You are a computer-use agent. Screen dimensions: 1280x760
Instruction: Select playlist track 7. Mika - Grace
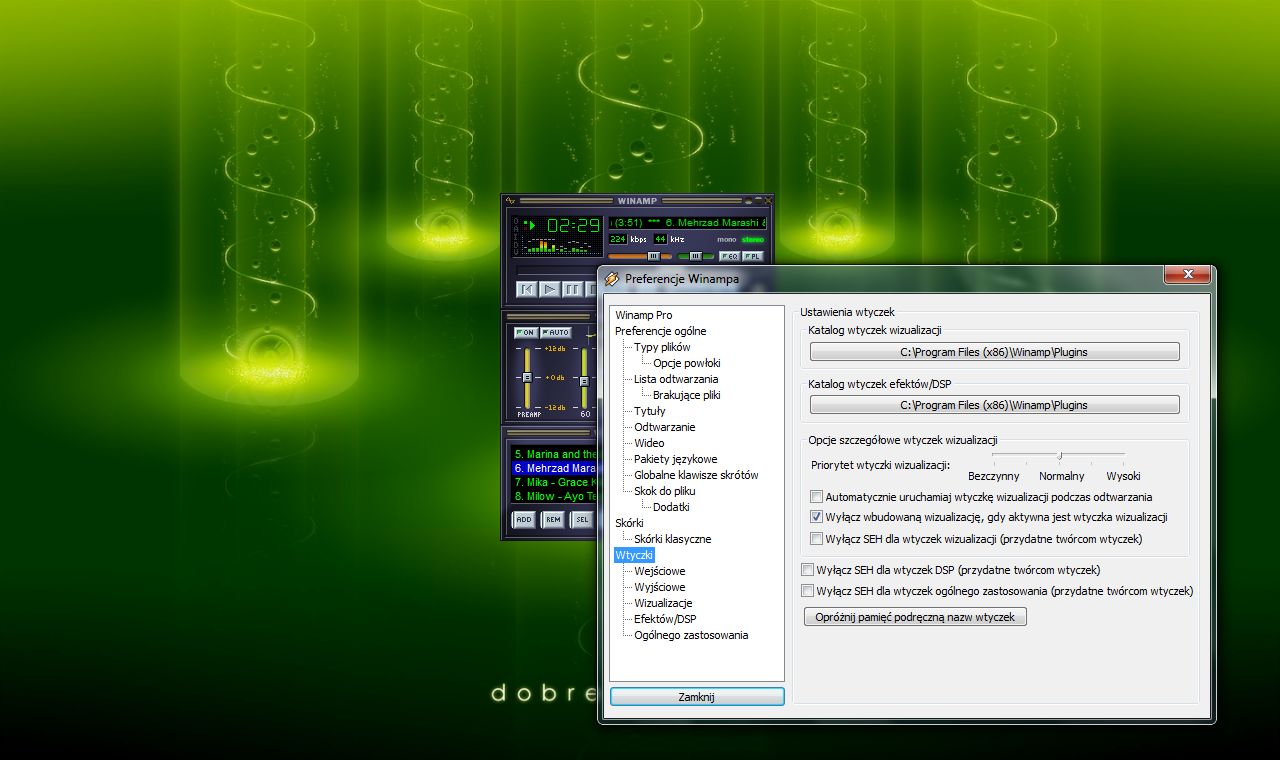[555, 482]
